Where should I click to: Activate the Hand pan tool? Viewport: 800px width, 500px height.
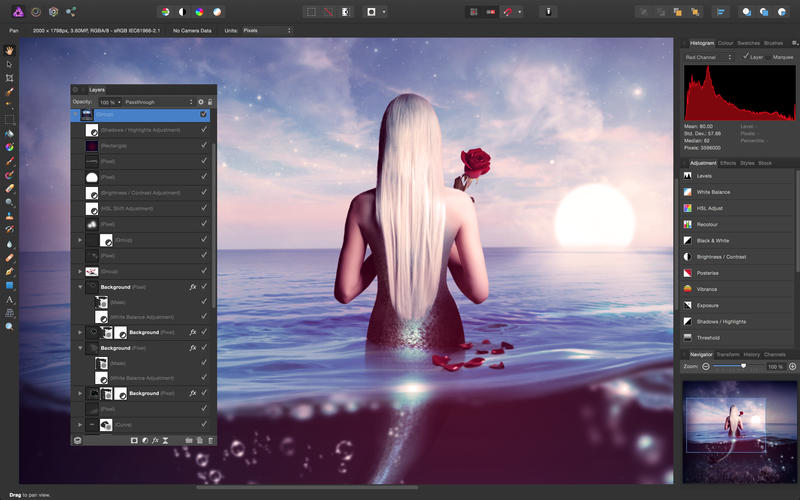9,49
